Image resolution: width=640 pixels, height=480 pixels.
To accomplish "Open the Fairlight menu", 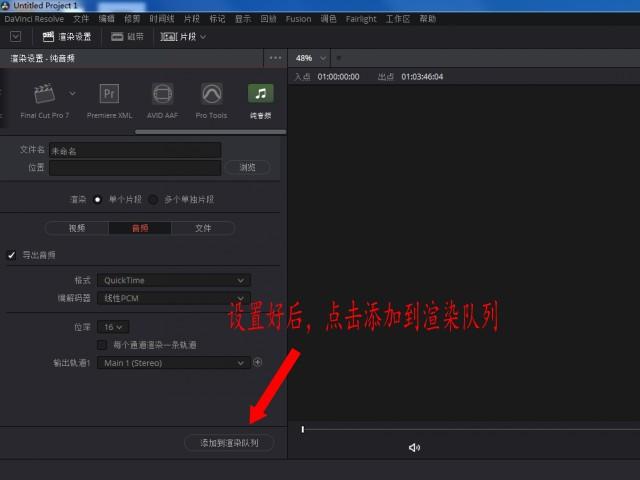I will (x=361, y=19).
